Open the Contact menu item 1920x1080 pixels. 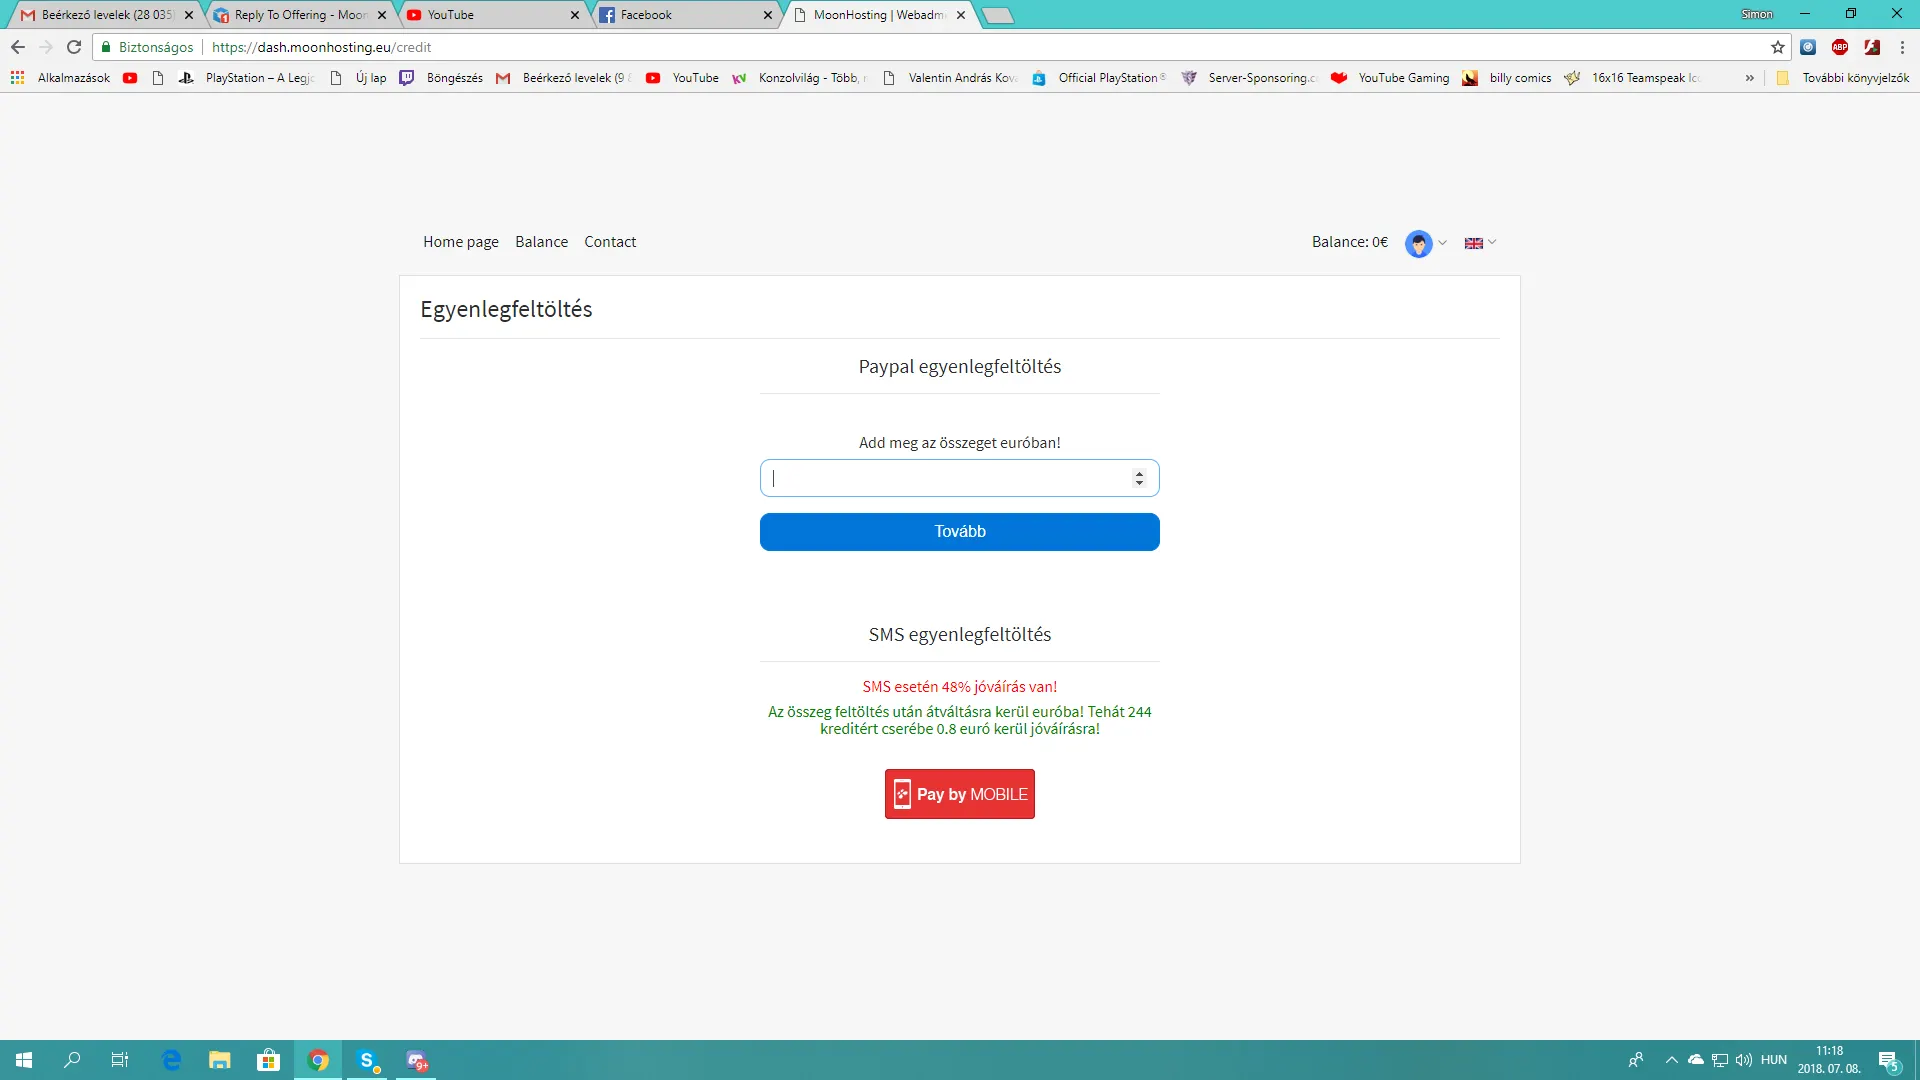click(610, 242)
